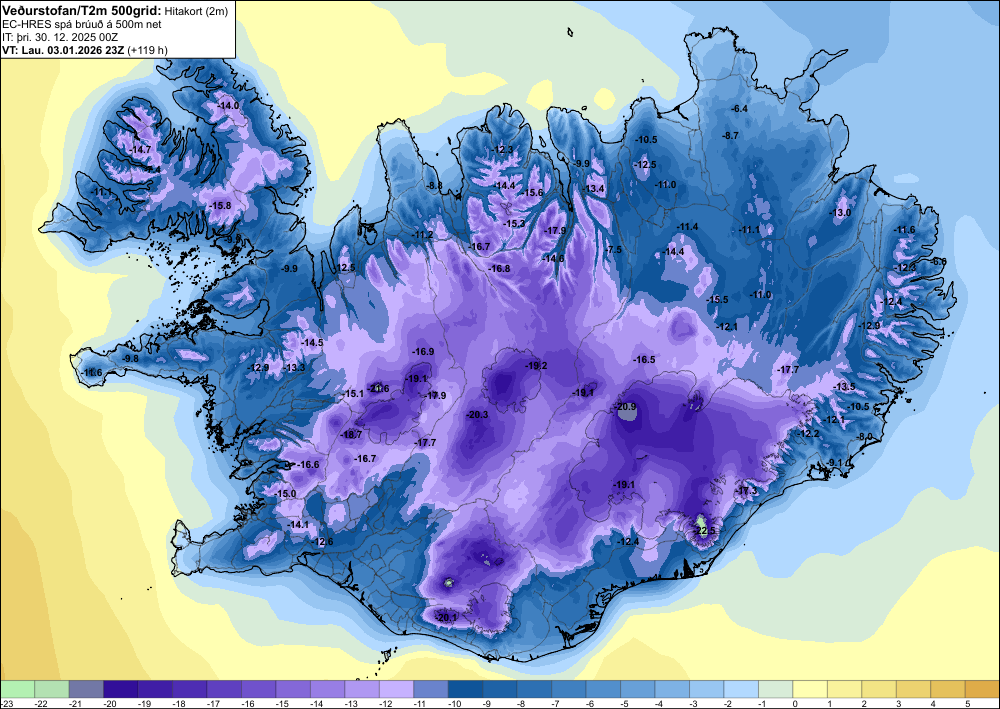
Task: Click the '5' legend scale label
Action: point(967,703)
